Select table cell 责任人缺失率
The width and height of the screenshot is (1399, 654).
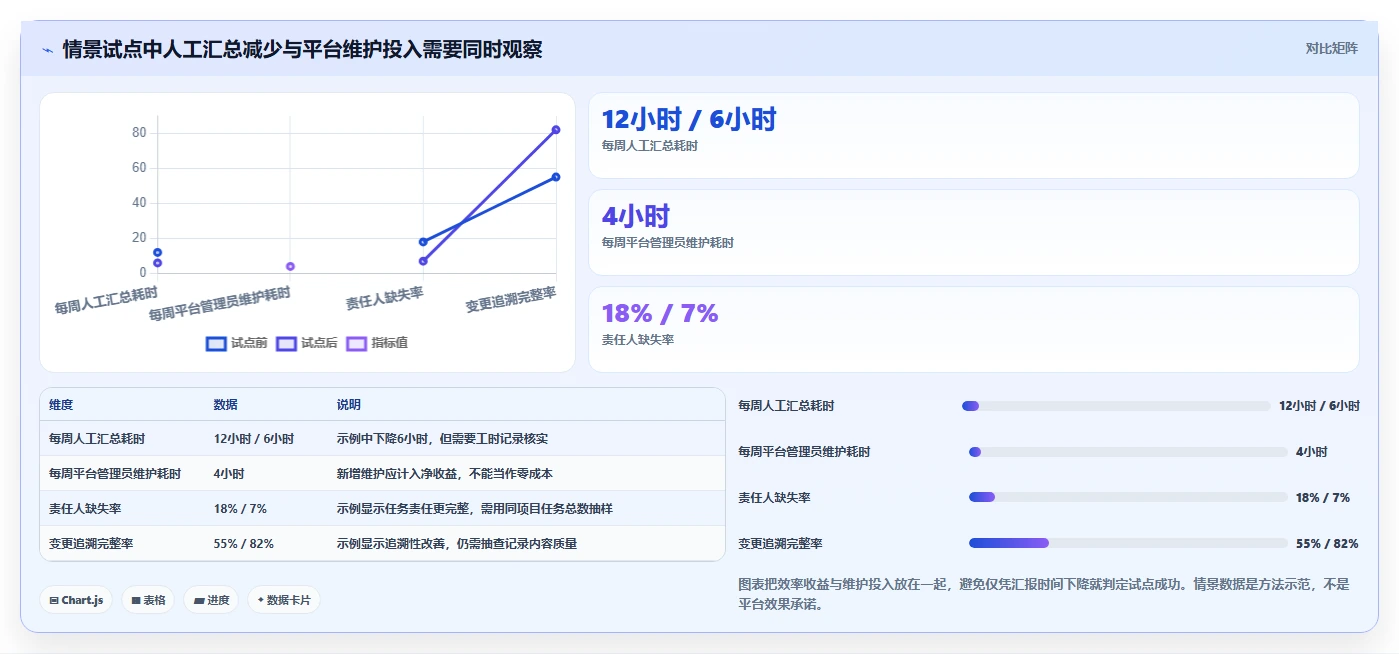(x=85, y=509)
